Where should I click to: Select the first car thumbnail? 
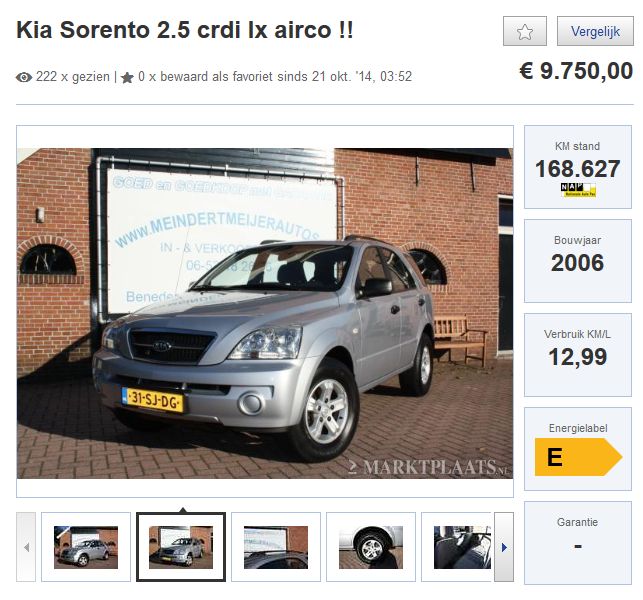click(86, 547)
